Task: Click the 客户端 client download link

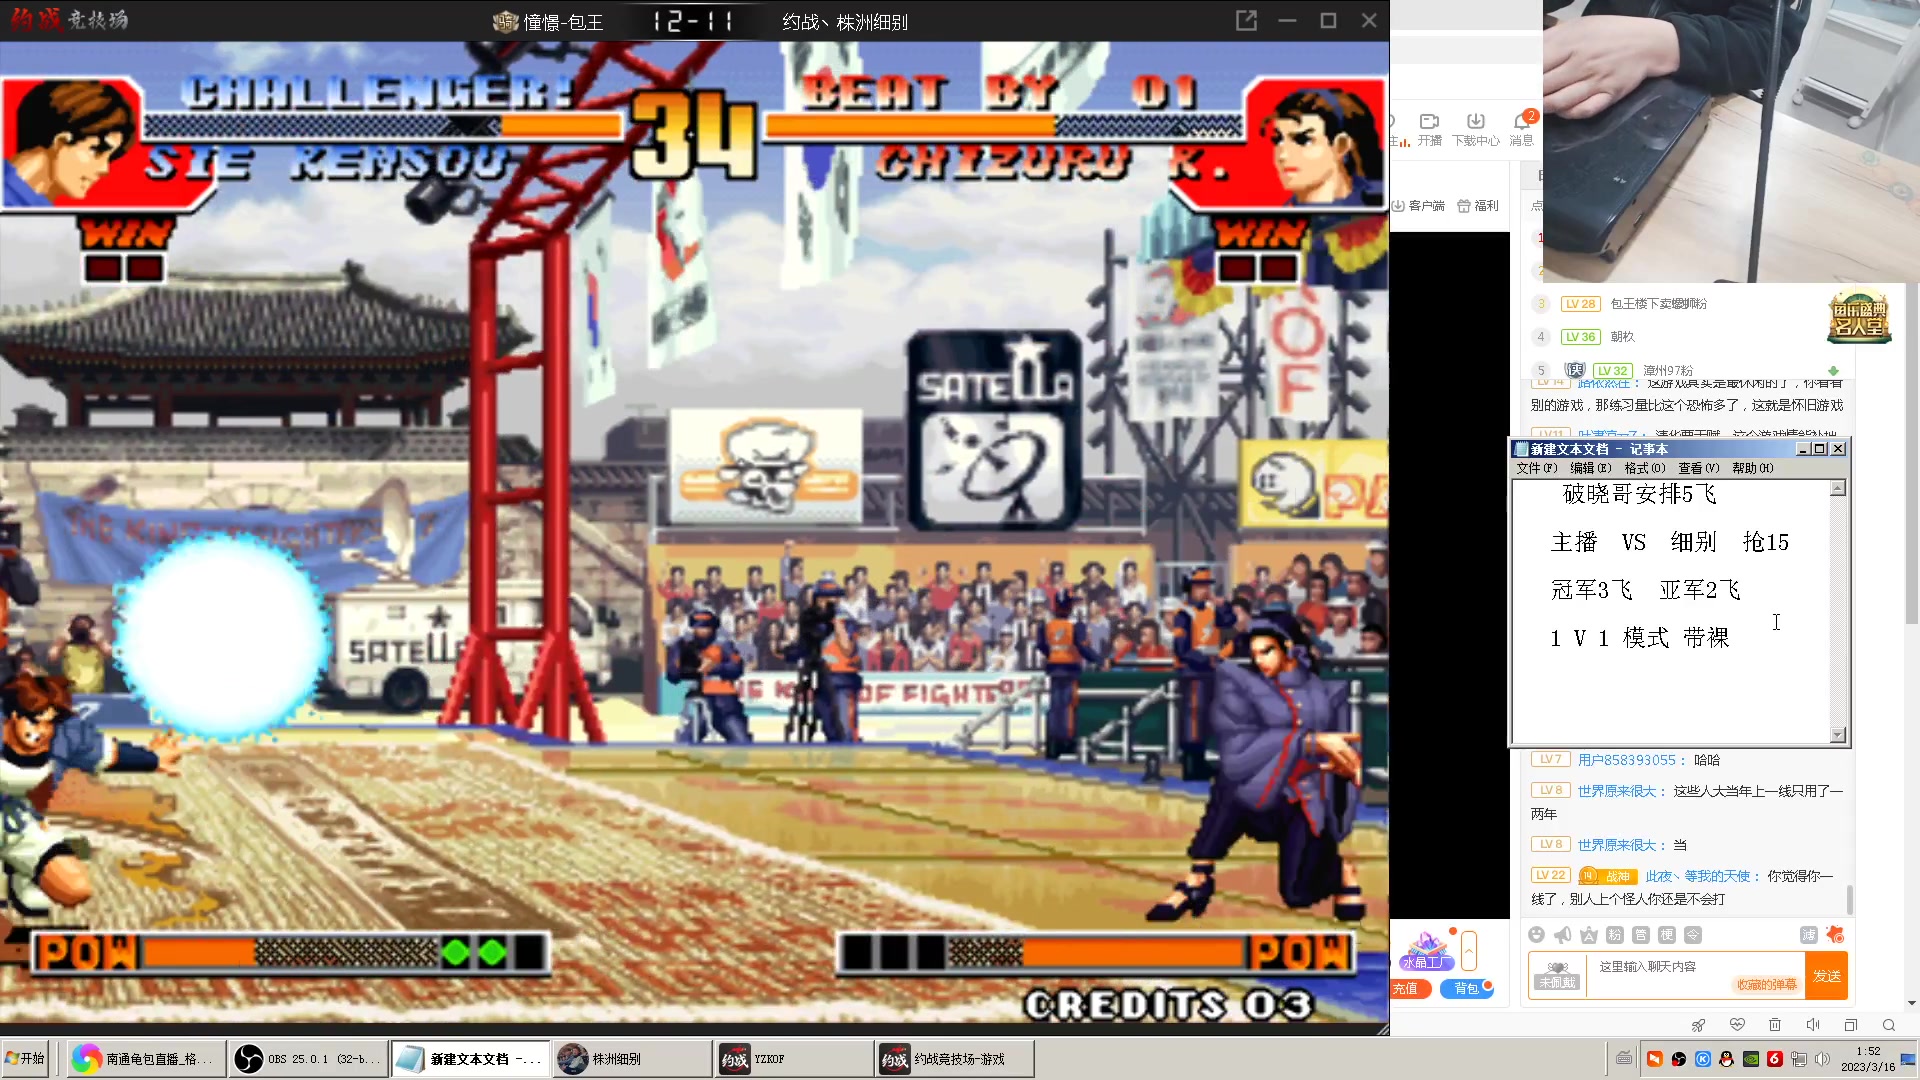Action: 1418,205
